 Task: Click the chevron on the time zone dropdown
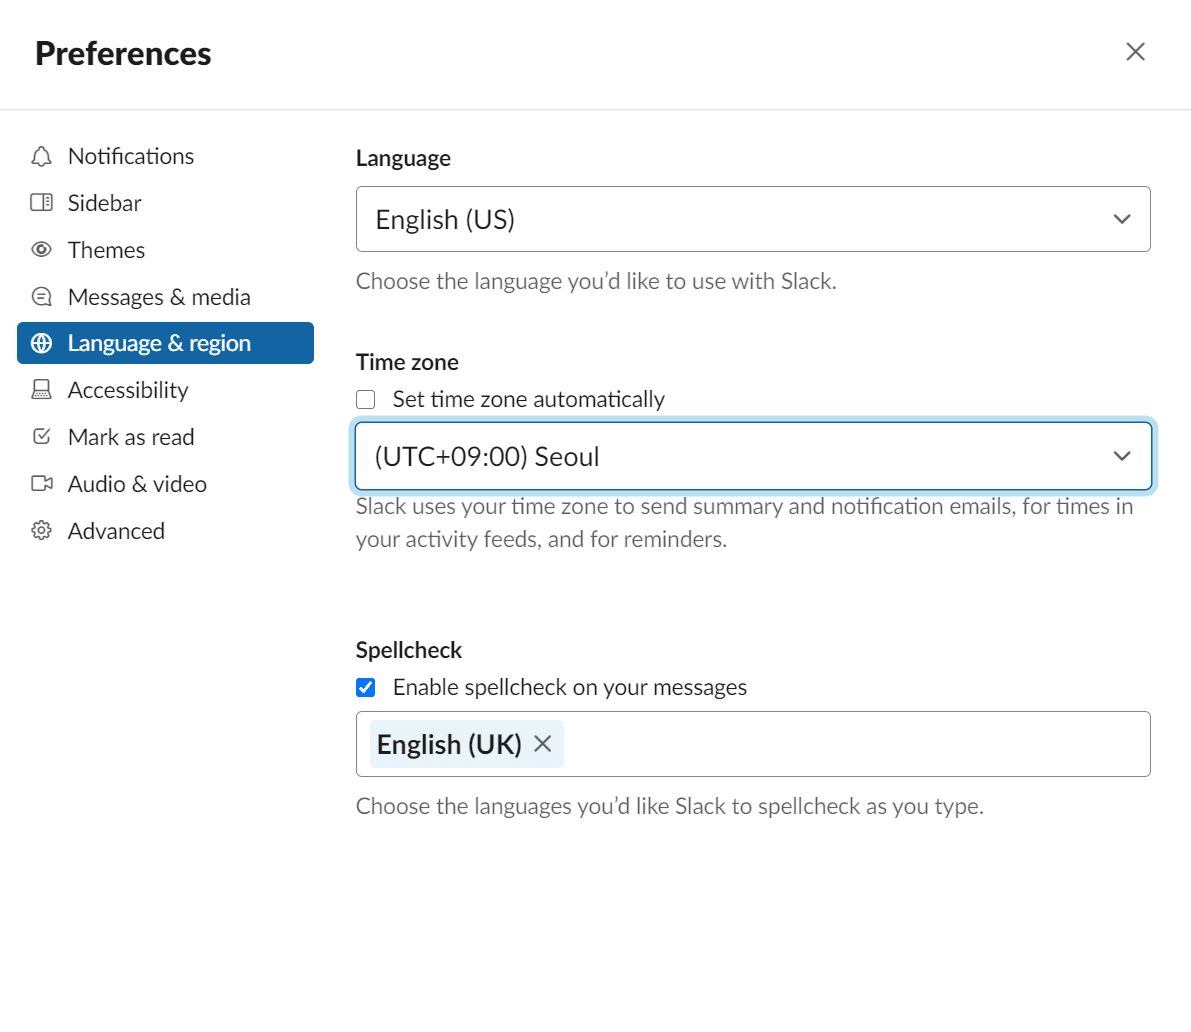pyautogui.click(x=1122, y=456)
